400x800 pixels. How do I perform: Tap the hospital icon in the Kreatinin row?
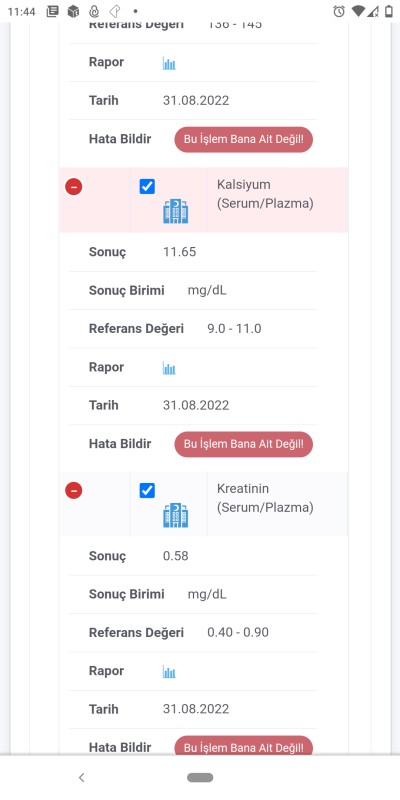coord(176,515)
